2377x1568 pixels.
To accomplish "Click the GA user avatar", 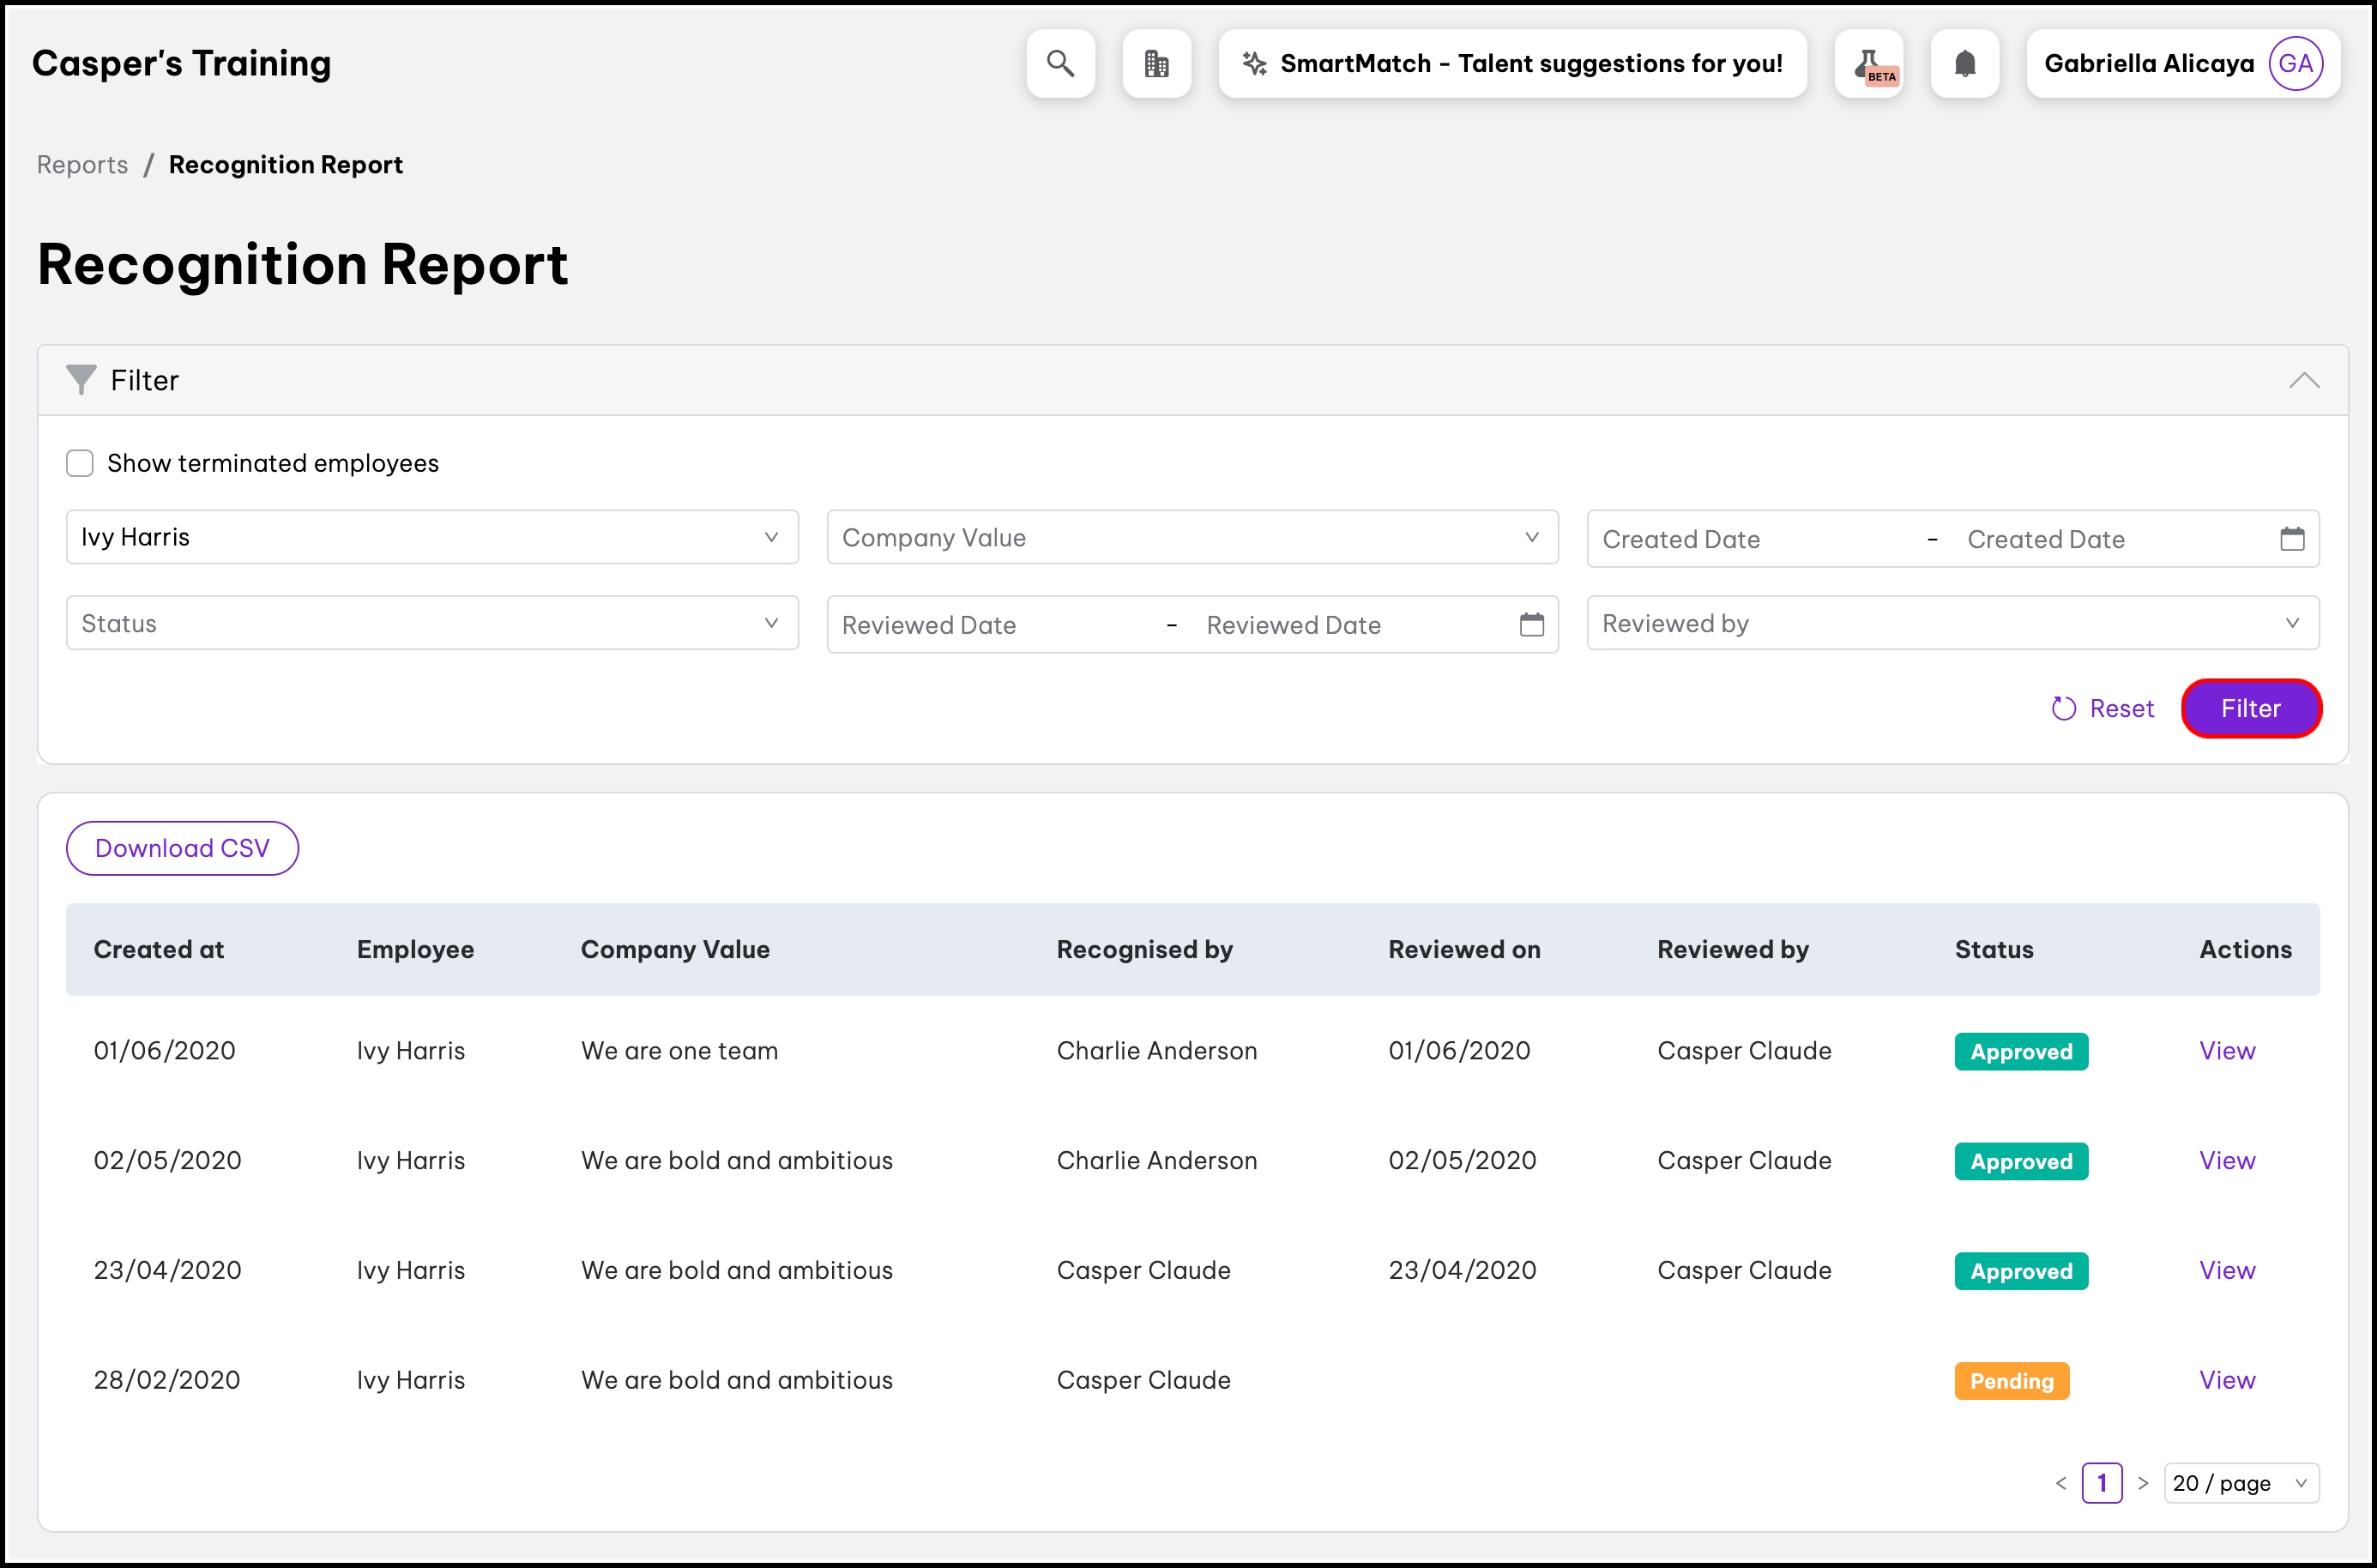I will [x=2295, y=64].
